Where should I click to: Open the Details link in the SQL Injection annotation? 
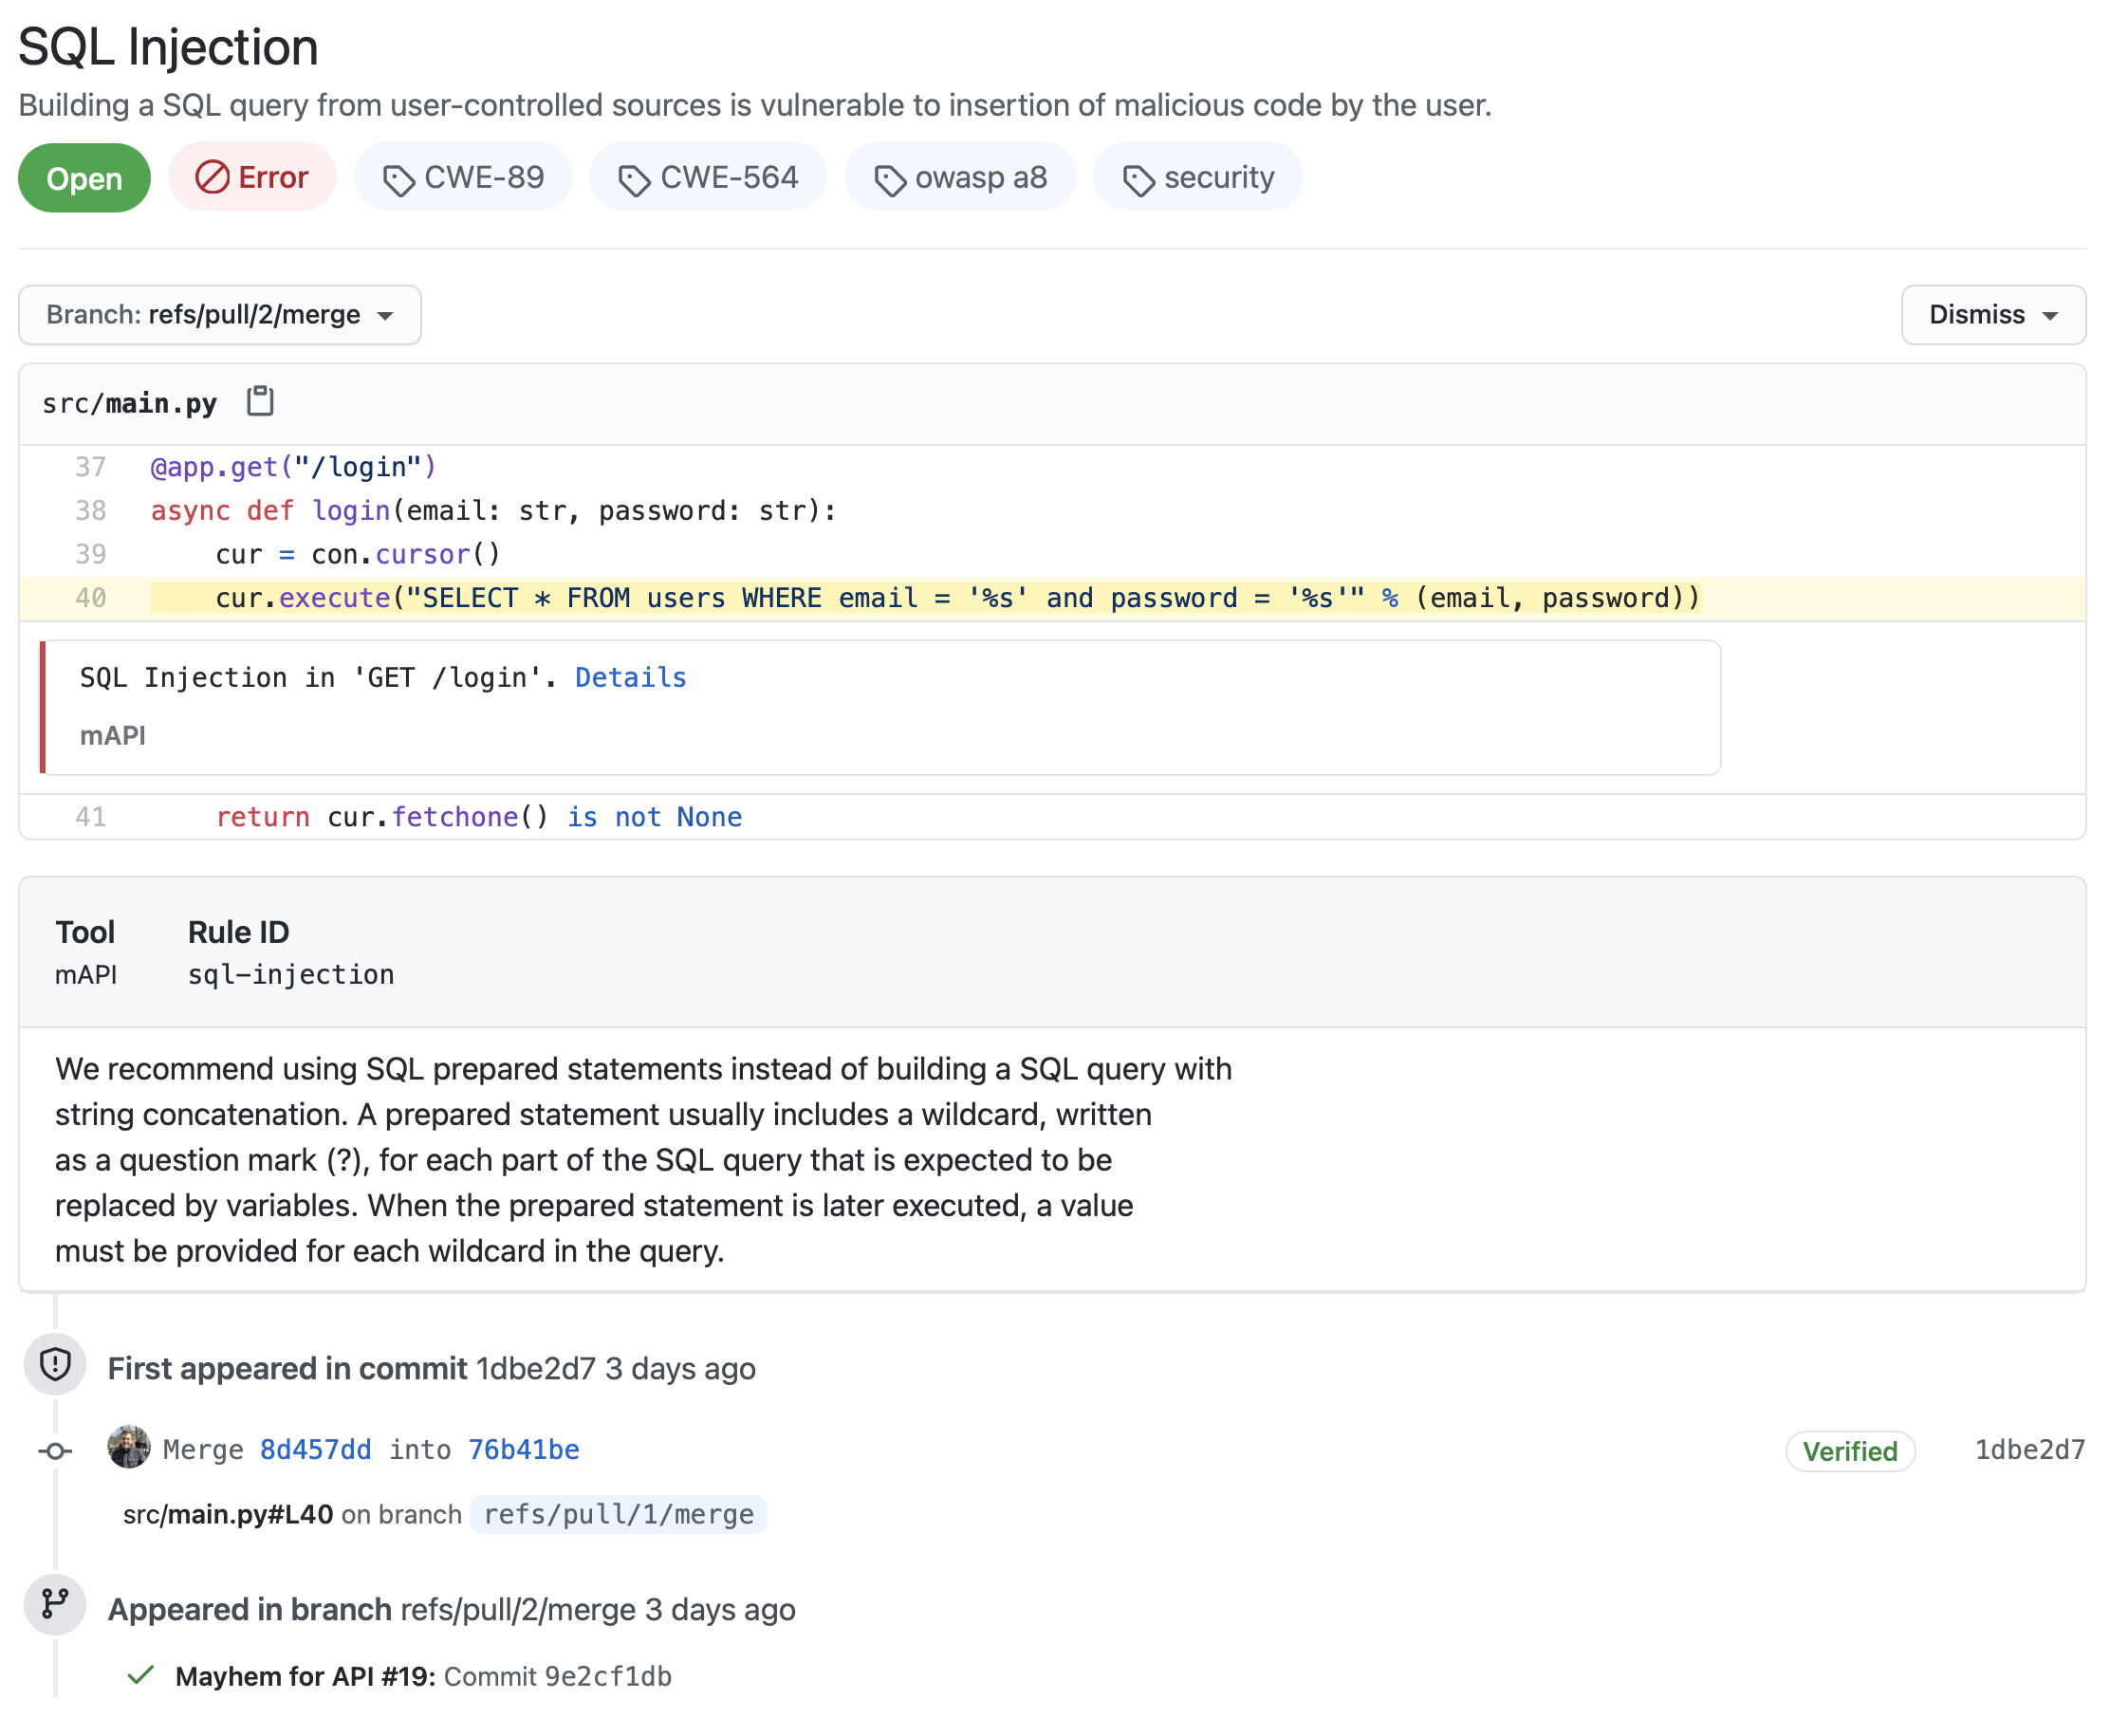tap(630, 677)
